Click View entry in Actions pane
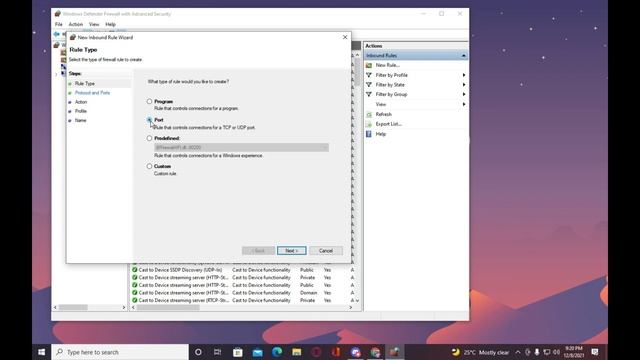Viewport: 640px width, 360px height. 380,104
